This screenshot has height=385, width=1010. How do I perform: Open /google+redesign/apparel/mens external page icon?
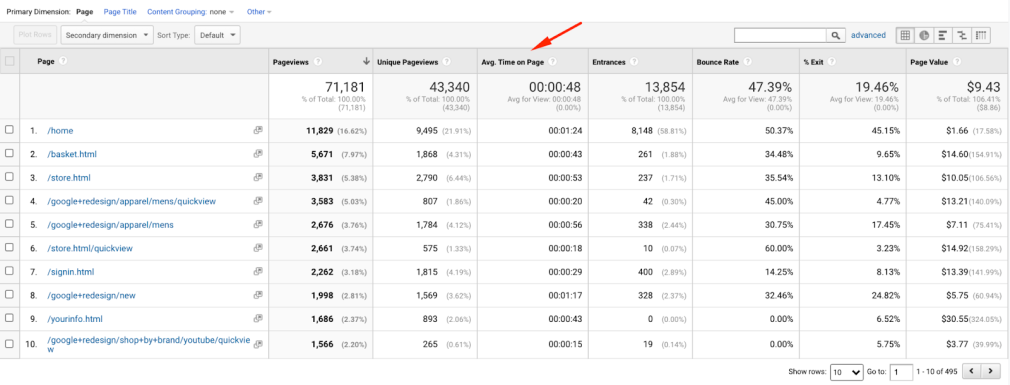pyautogui.click(x=258, y=225)
